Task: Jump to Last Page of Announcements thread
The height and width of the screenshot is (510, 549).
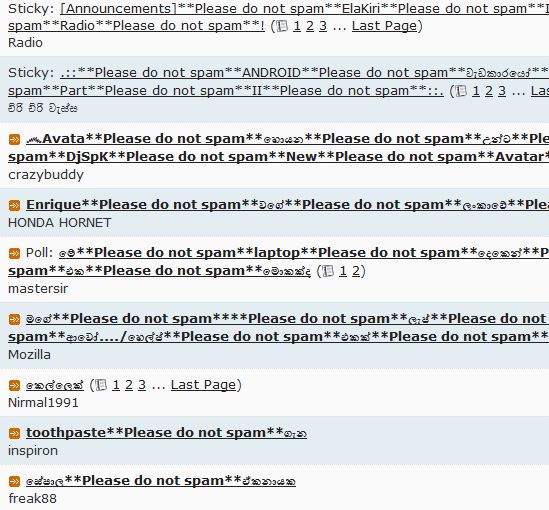Action: [x=384, y=26]
